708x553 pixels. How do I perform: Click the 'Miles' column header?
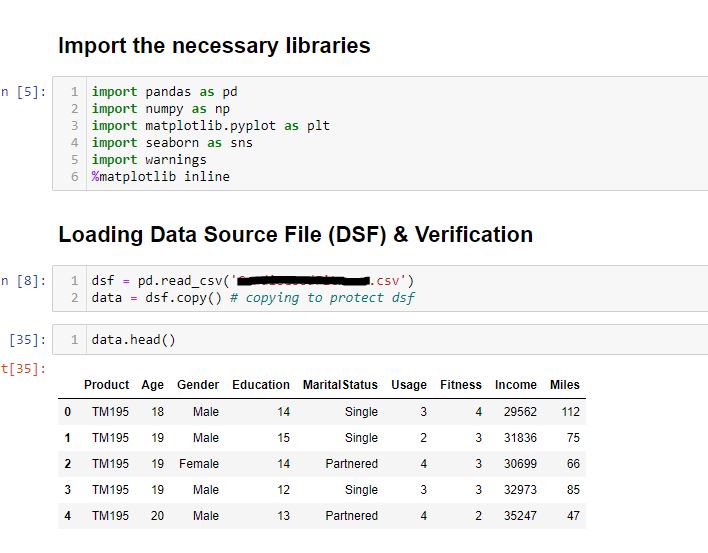click(x=564, y=385)
